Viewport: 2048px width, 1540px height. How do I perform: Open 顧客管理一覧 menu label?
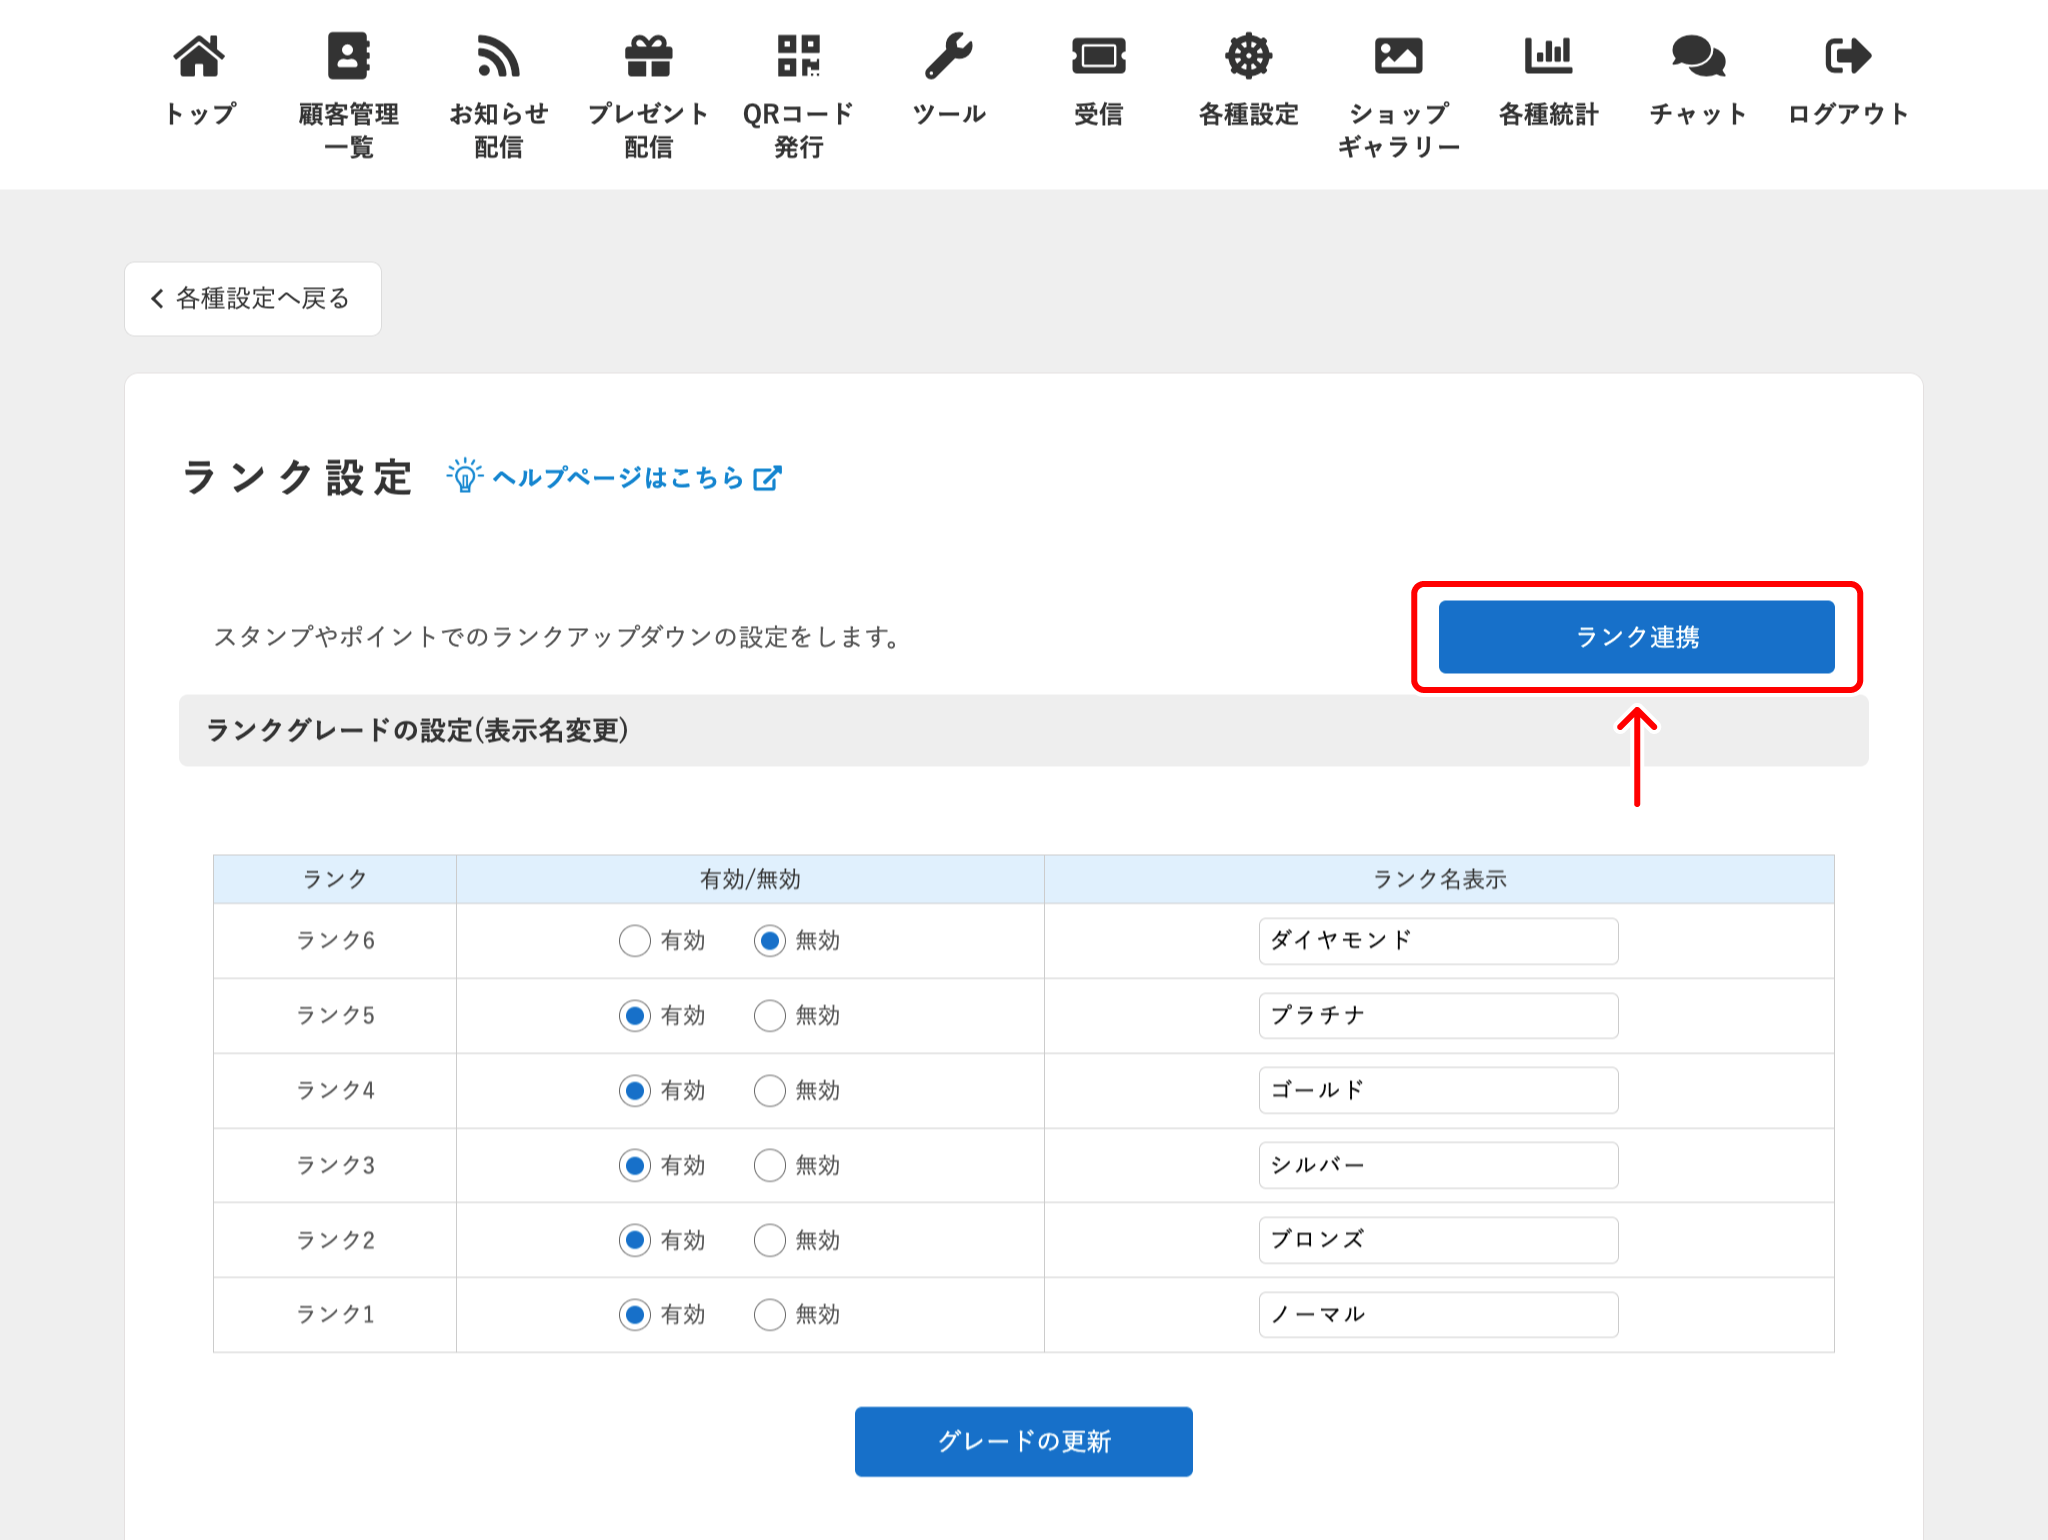[x=349, y=131]
